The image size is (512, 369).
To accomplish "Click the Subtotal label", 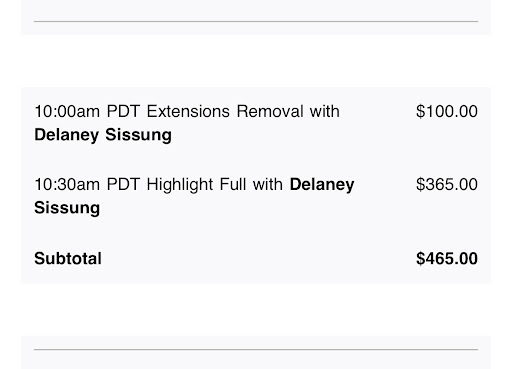I will (68, 259).
